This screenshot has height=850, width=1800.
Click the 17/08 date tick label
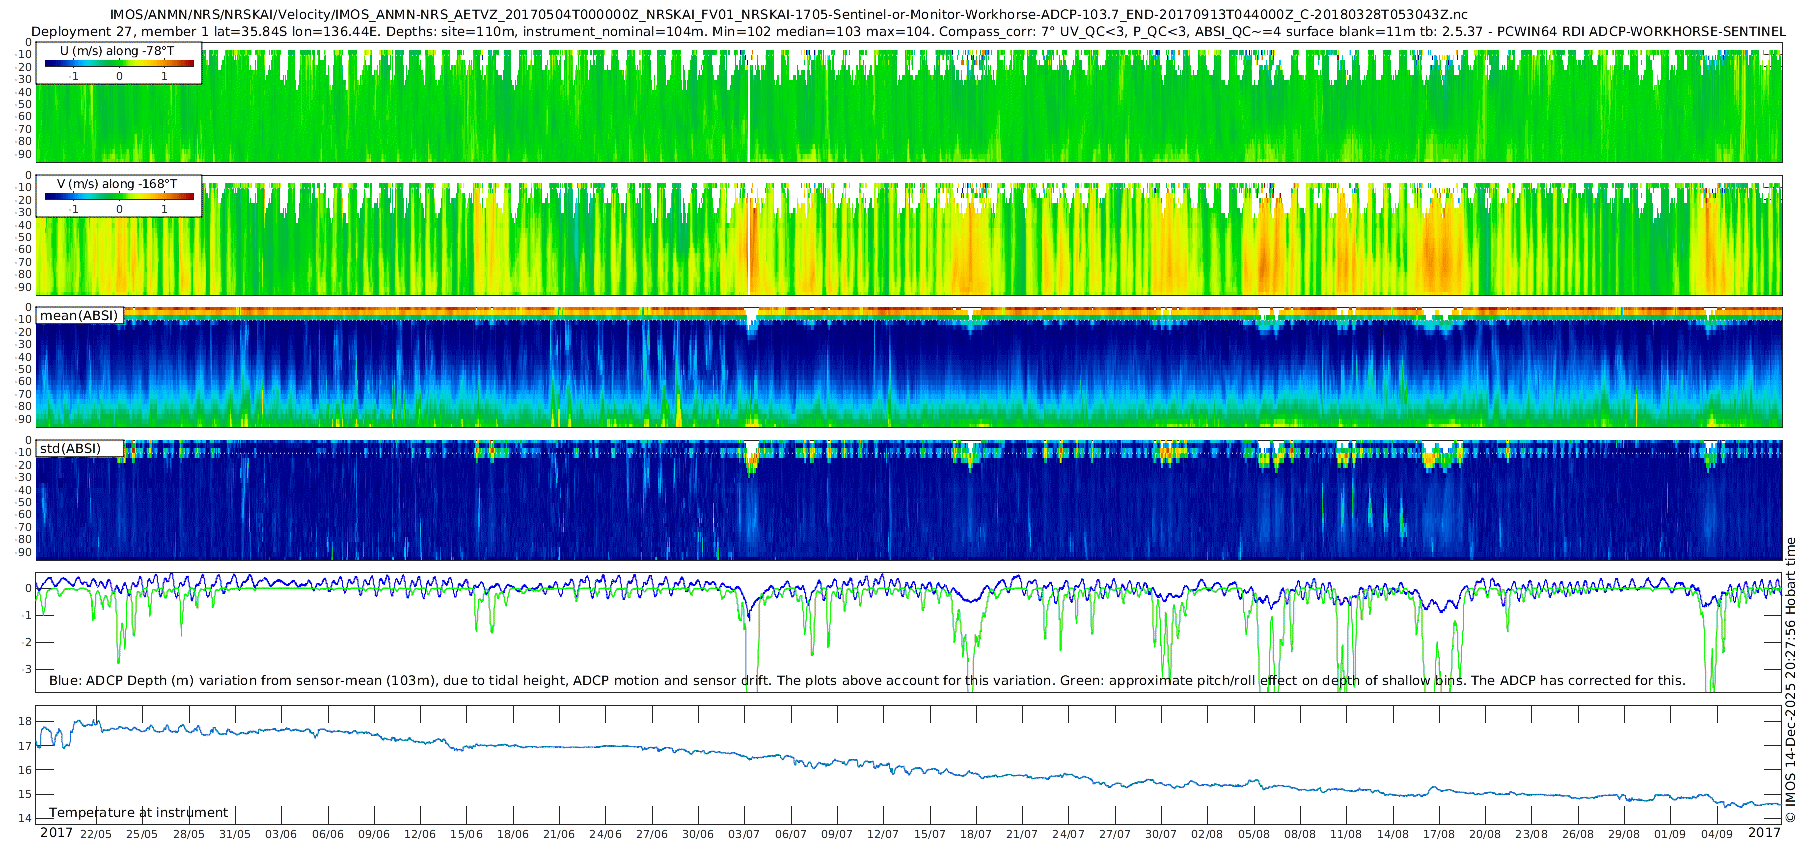click(x=1439, y=835)
